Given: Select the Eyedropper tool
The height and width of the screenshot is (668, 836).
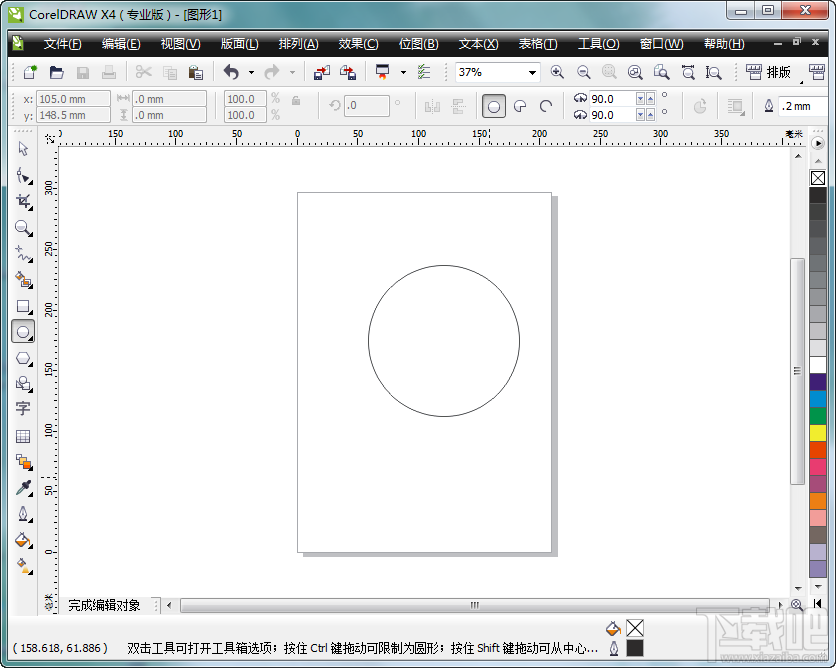Looking at the screenshot, I should [23, 488].
